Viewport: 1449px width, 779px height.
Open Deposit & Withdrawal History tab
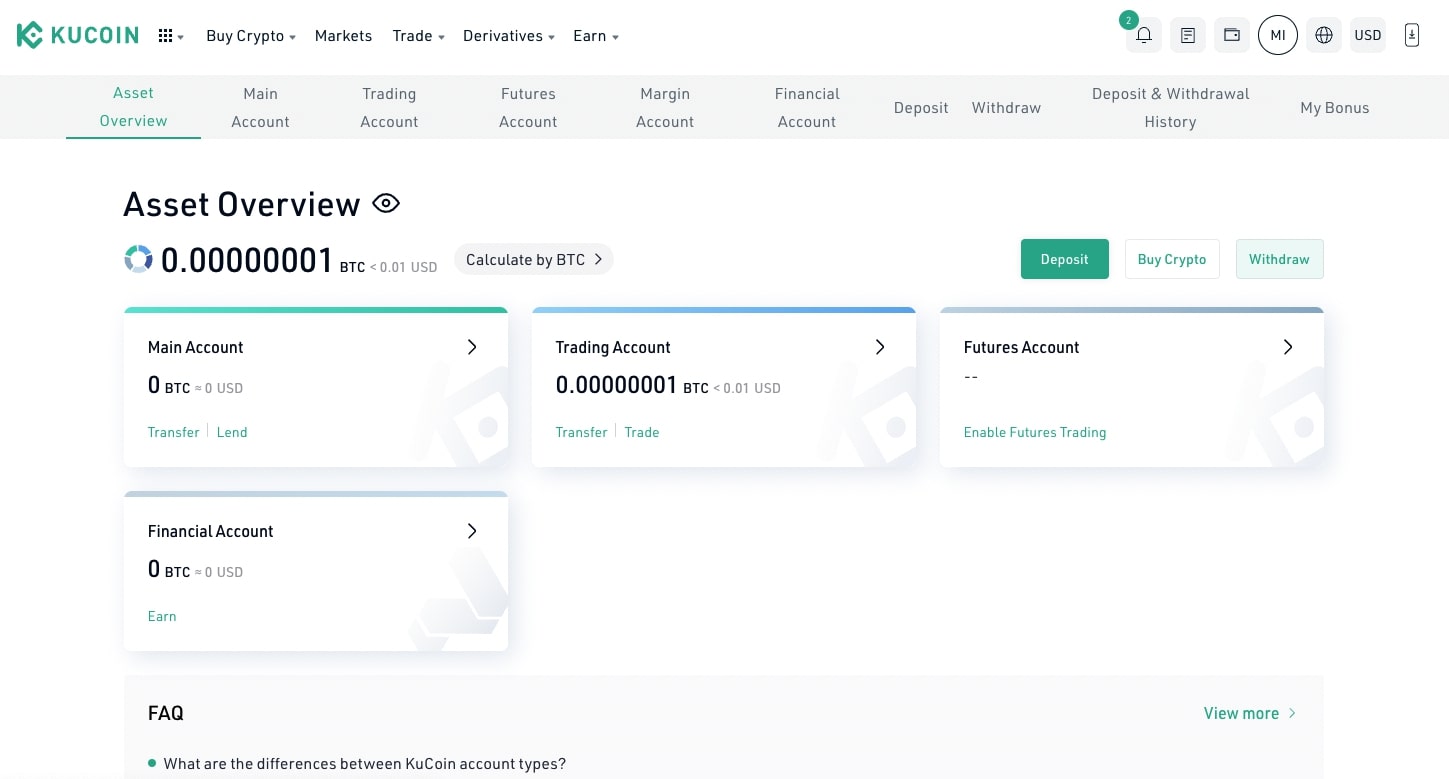[1171, 108]
